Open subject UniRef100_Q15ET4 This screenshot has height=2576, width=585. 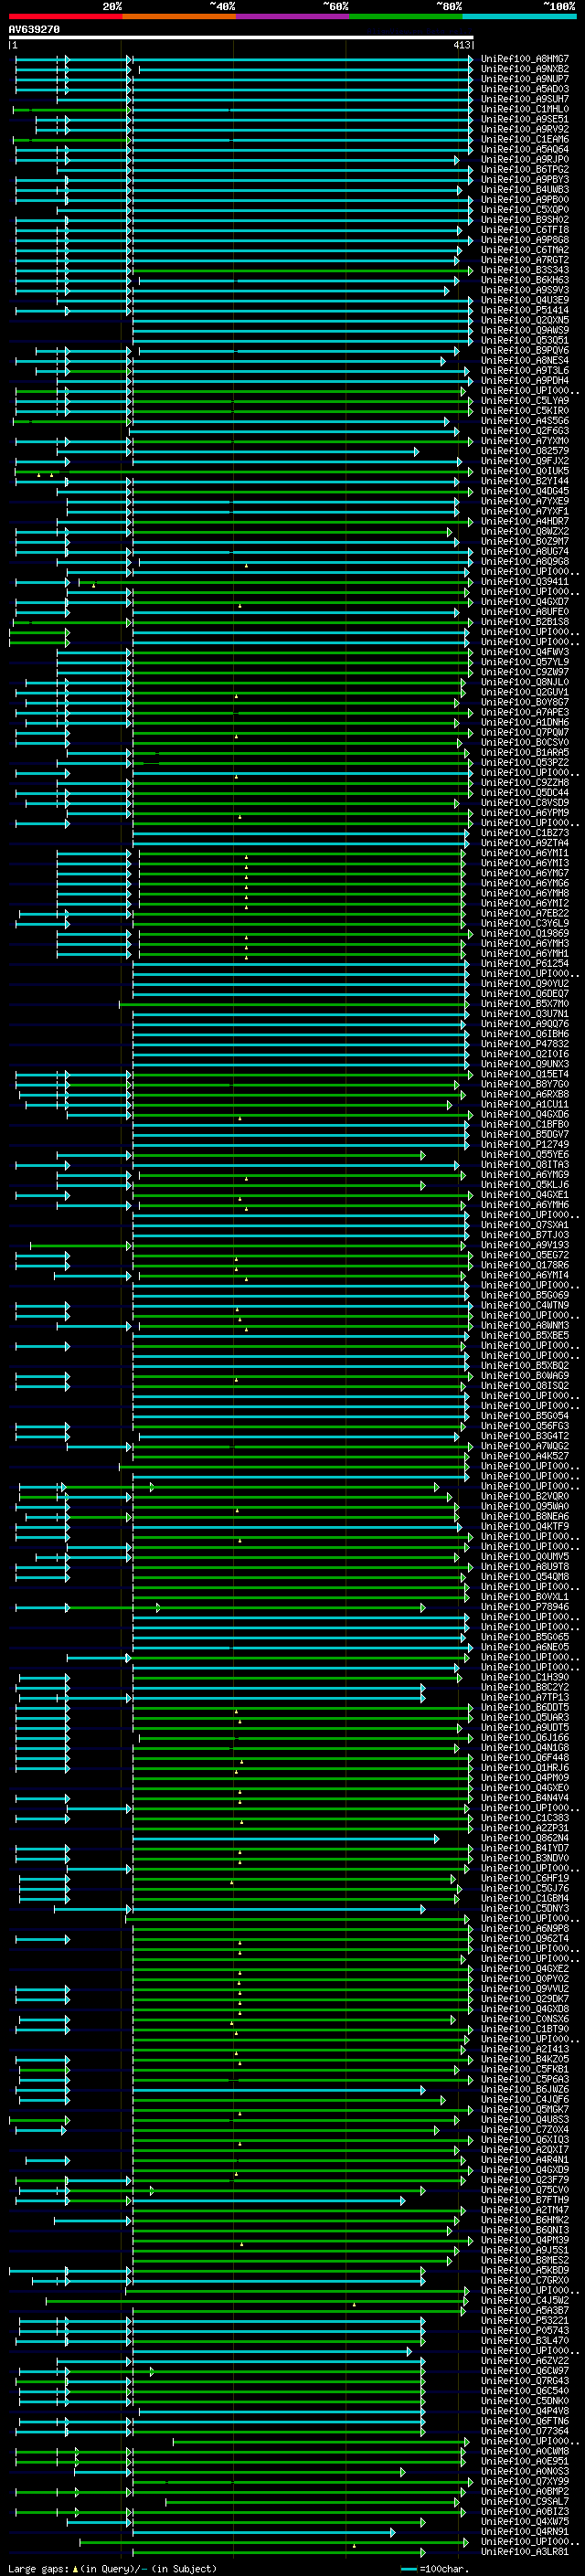525,1074
